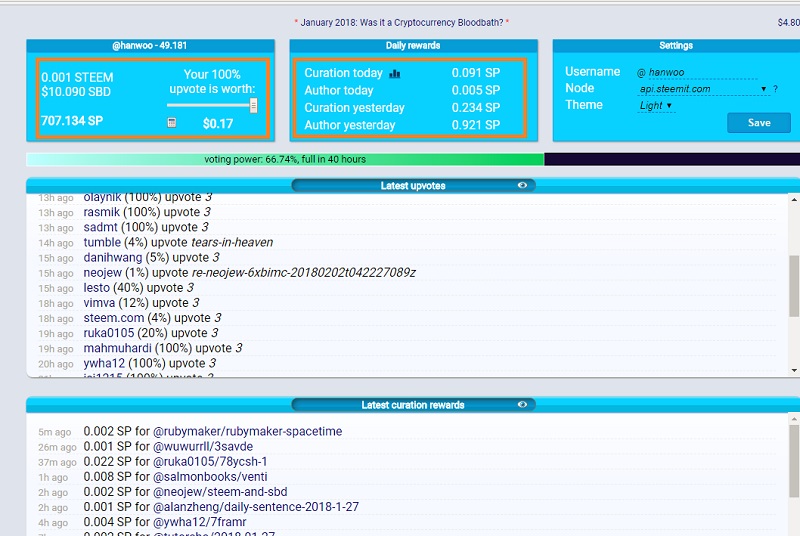The height and width of the screenshot is (536, 800).
Task: Click the $10.090 SBD balance value
Action: [x=76, y=92]
